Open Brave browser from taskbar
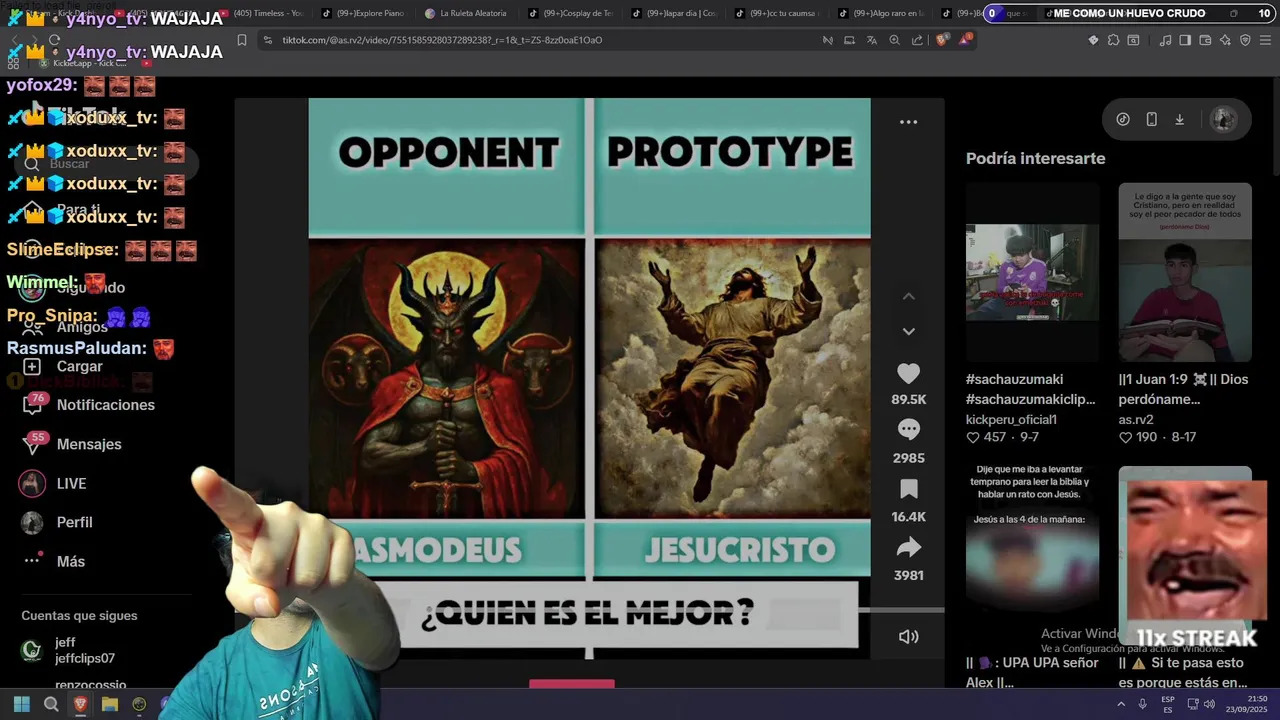 pos(80,704)
